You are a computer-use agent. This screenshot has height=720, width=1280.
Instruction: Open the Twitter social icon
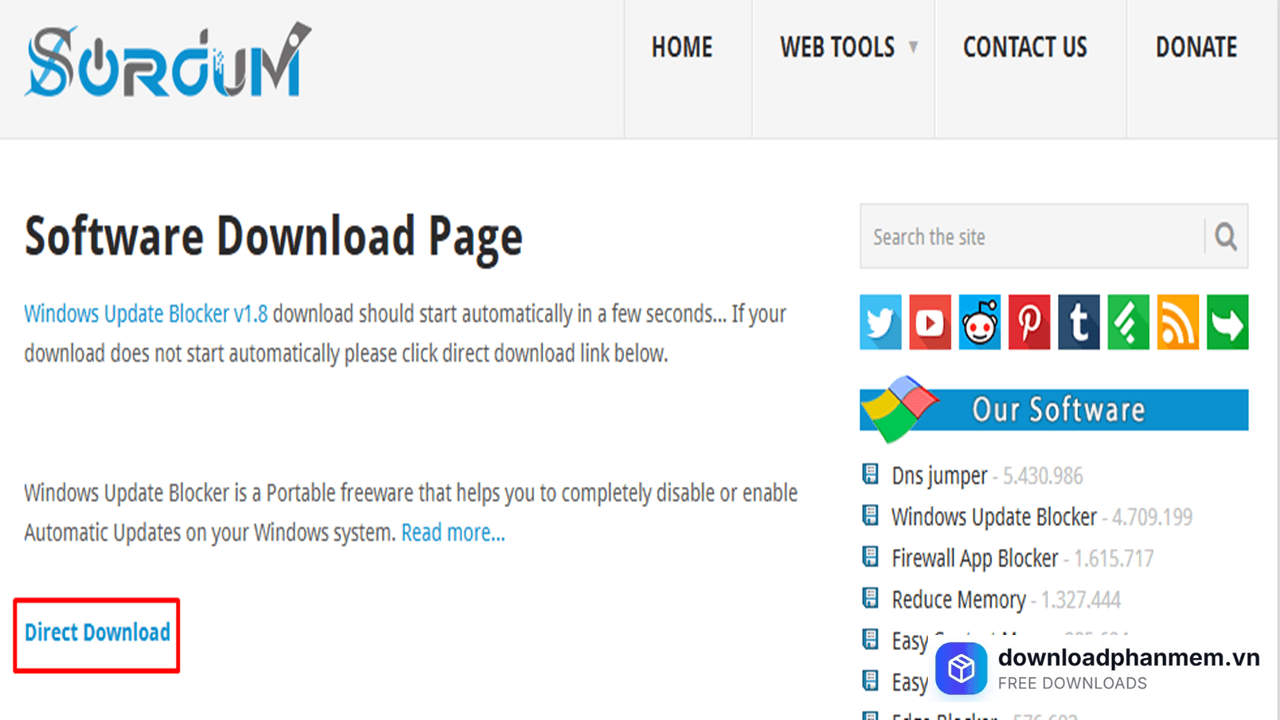(x=880, y=322)
